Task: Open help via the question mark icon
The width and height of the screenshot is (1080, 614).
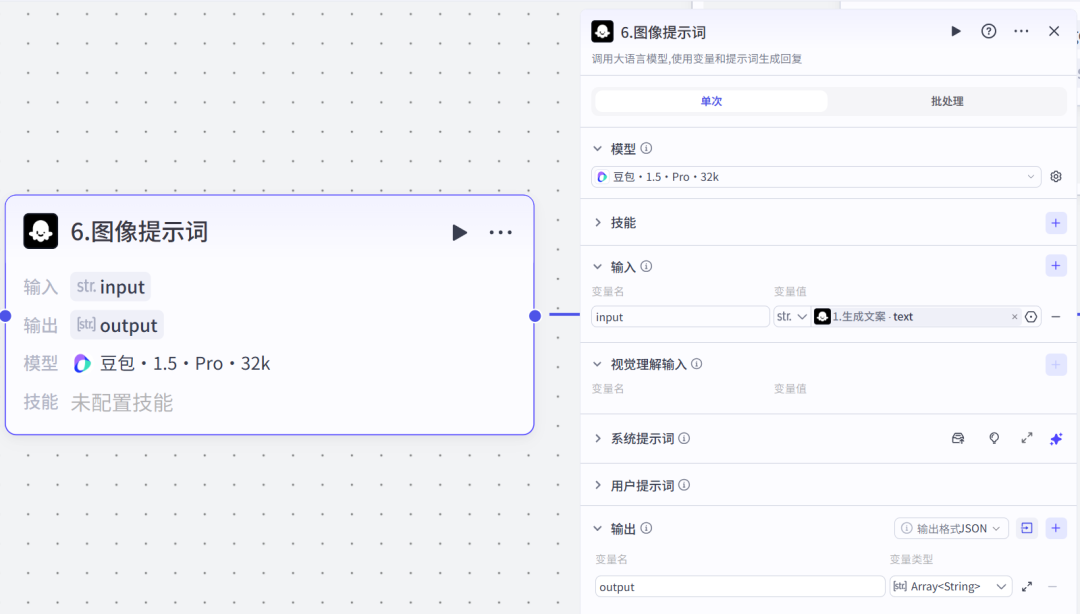Action: (x=988, y=31)
